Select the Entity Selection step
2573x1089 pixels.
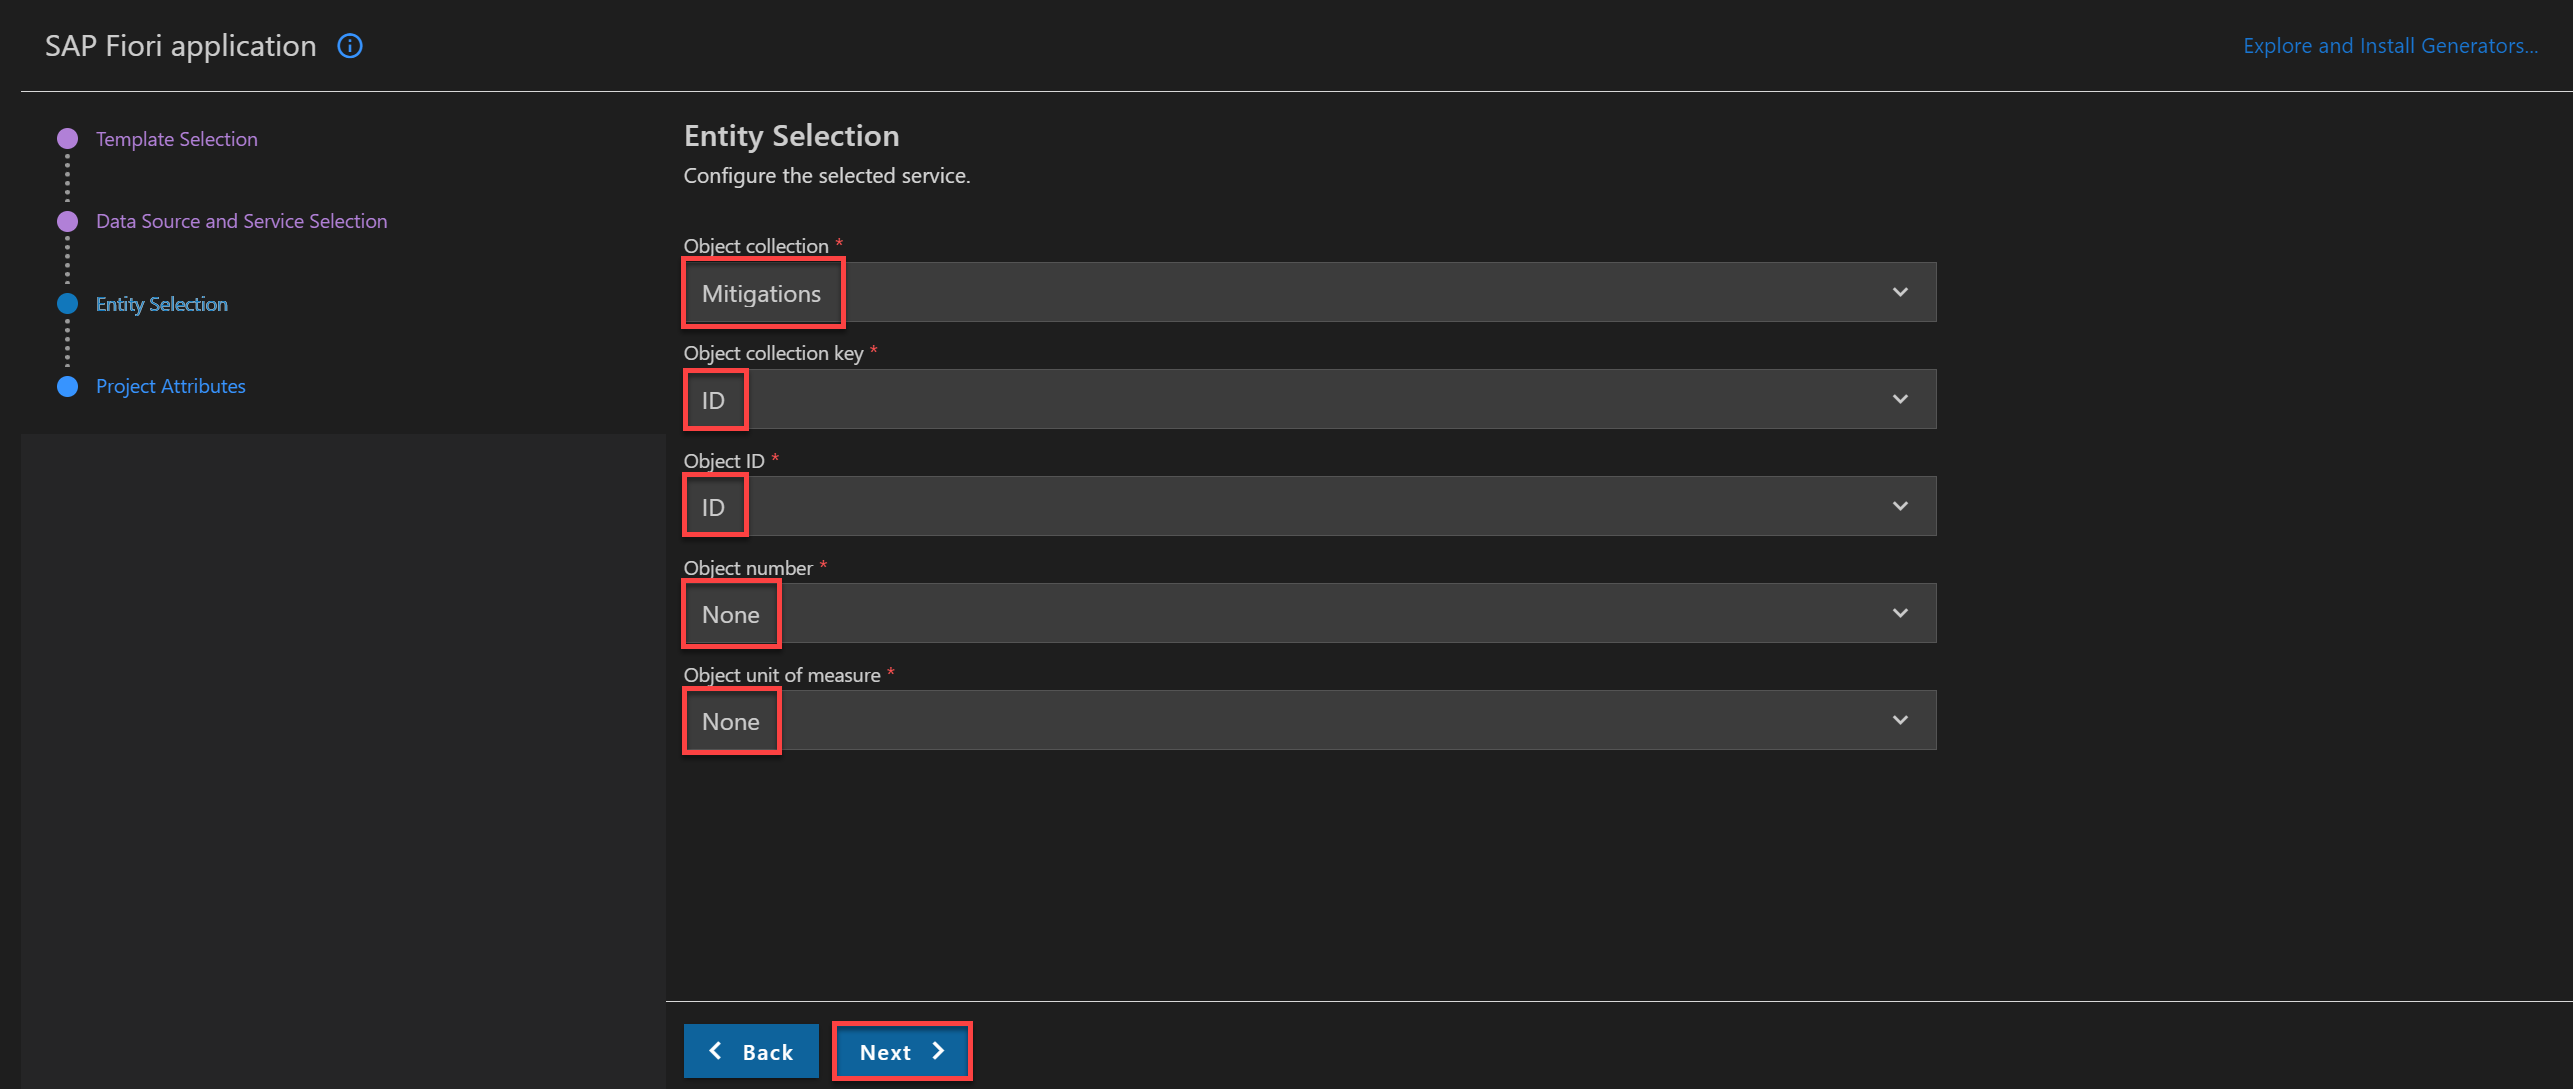coord(162,304)
